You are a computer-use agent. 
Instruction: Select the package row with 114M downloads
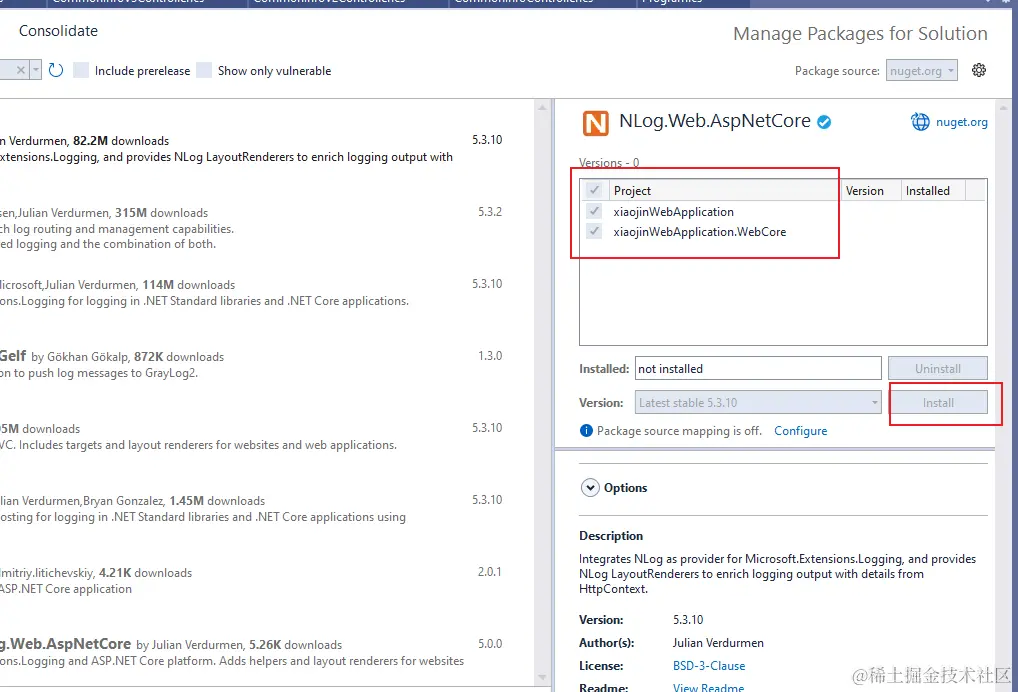pos(266,293)
